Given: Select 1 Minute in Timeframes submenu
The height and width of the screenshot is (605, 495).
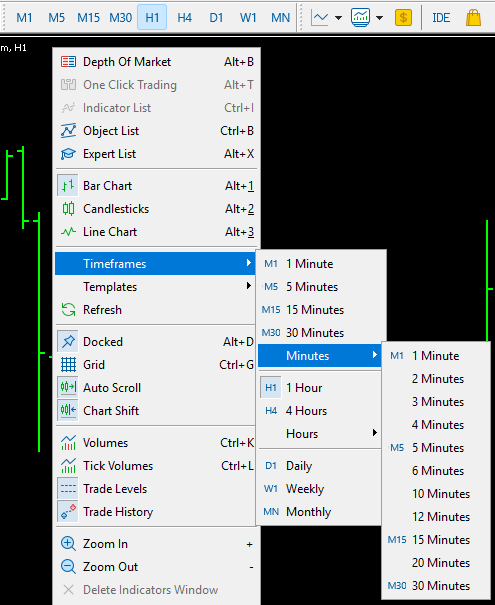Looking at the screenshot, I should tap(320, 264).
